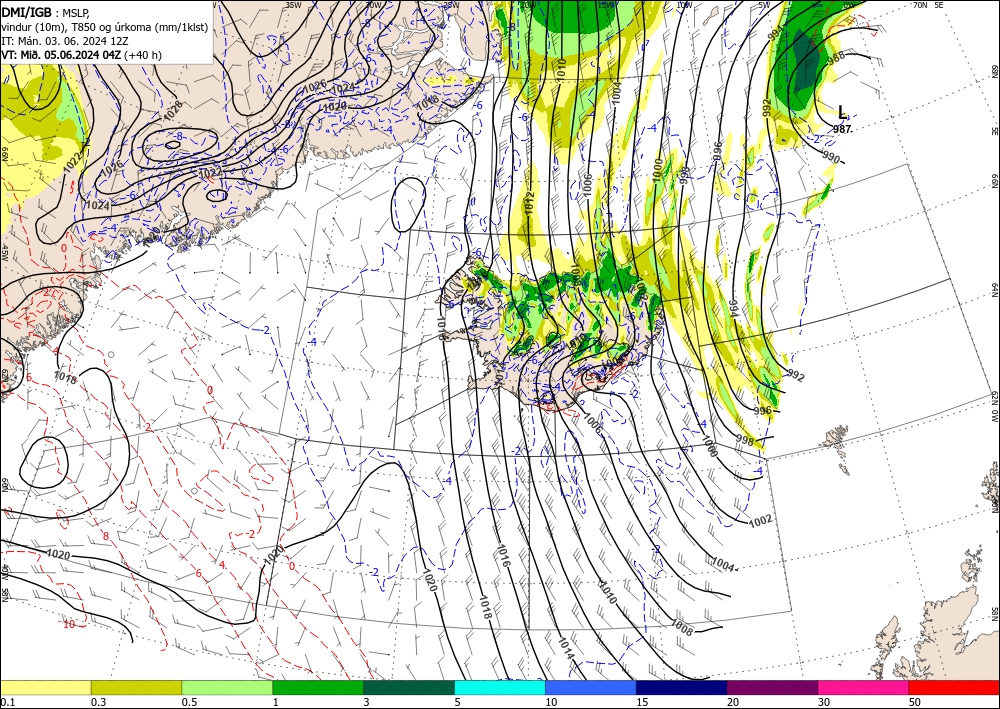The height and width of the screenshot is (709, 1000).
Task: Pick the blue 10–15 legend swatch
Action: click(591, 687)
